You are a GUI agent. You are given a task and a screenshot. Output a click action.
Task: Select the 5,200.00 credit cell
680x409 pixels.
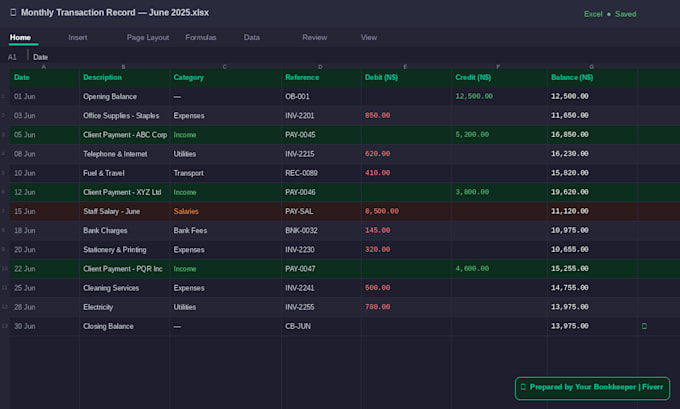(499, 134)
